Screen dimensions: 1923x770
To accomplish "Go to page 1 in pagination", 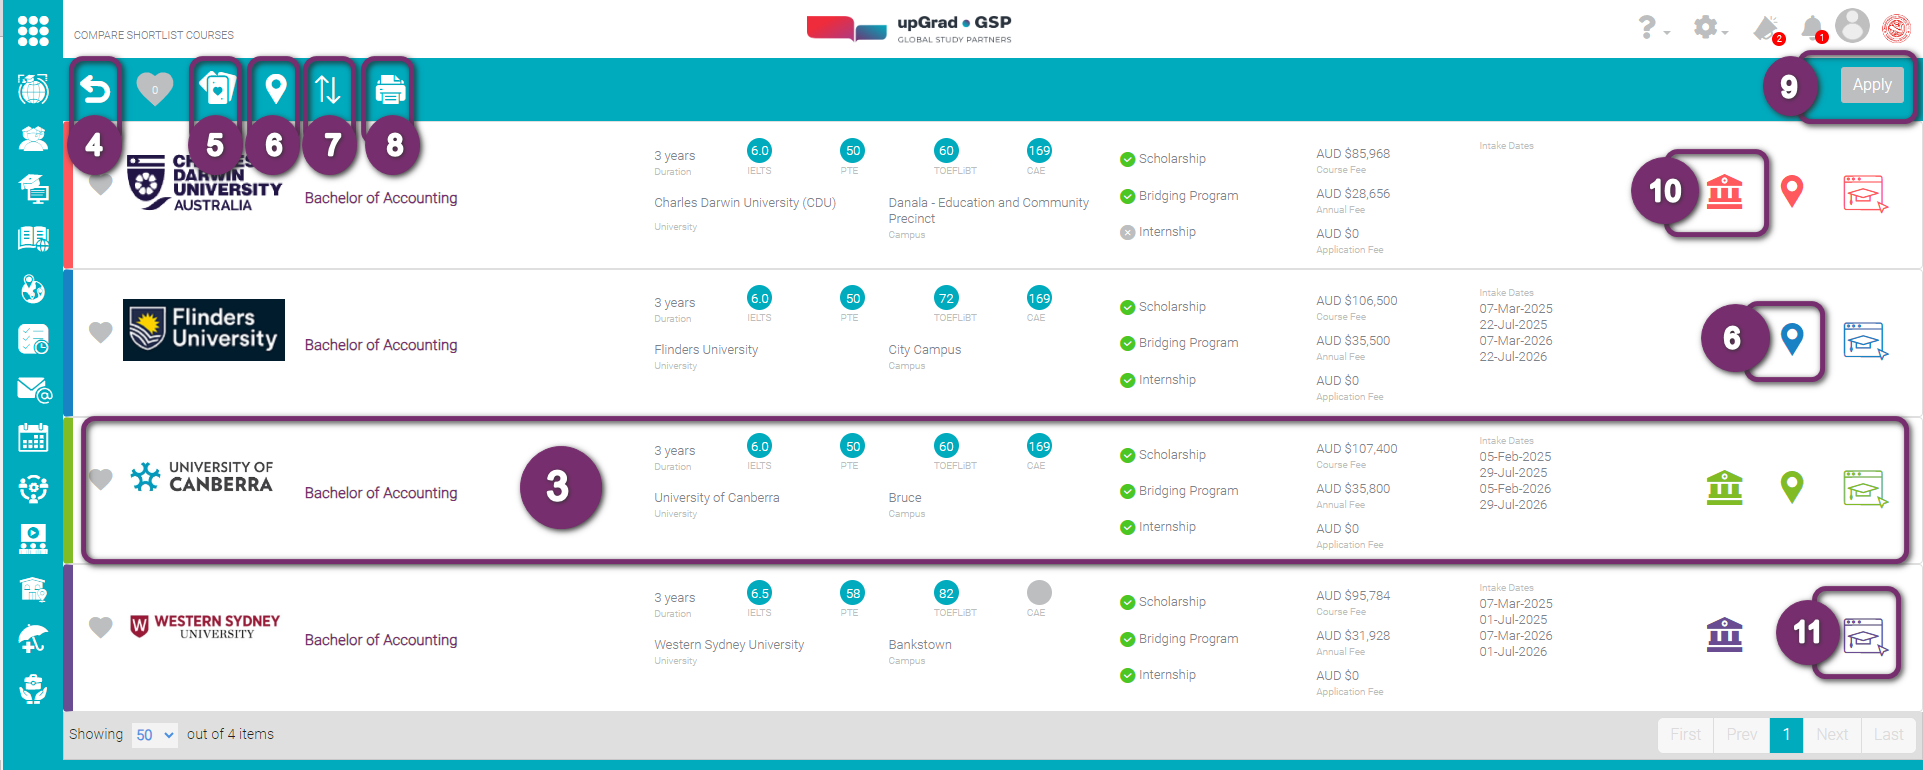I will pyautogui.click(x=1786, y=734).
